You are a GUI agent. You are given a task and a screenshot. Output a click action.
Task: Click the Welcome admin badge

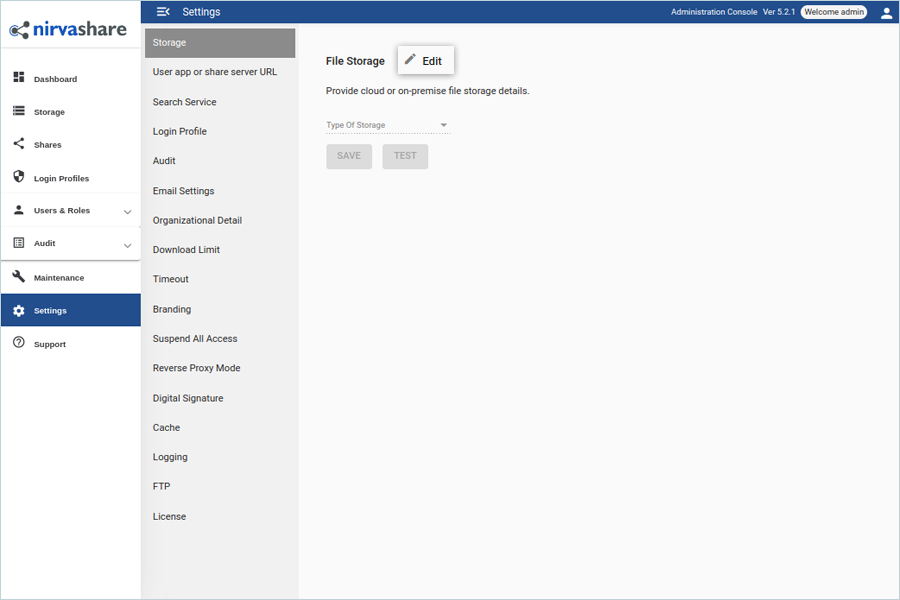click(833, 12)
